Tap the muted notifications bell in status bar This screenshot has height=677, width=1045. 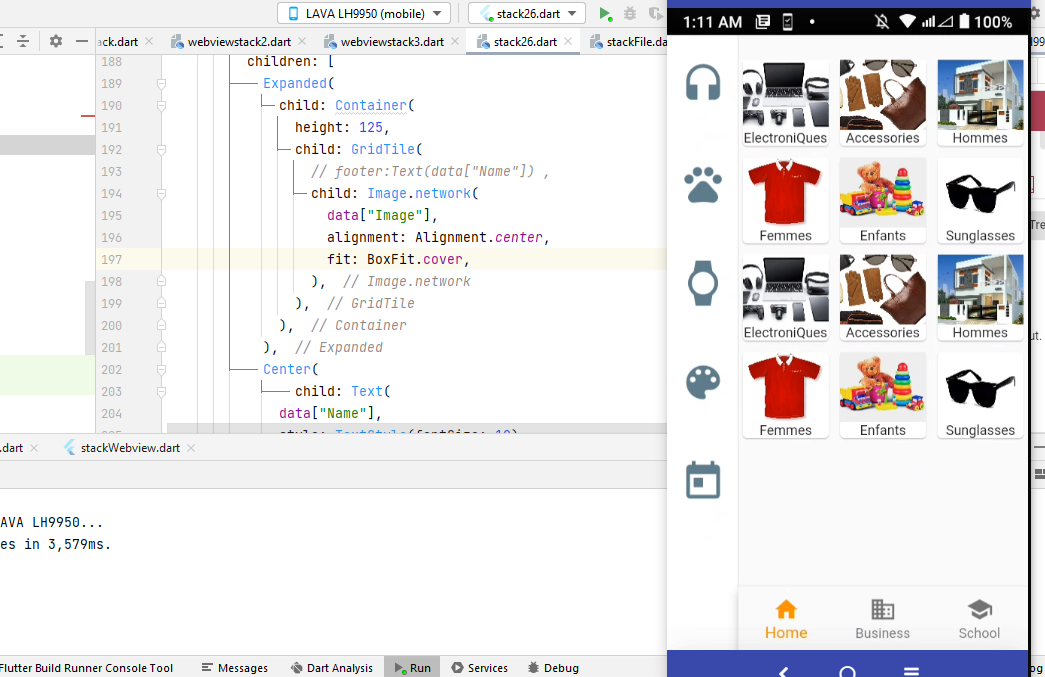click(882, 22)
